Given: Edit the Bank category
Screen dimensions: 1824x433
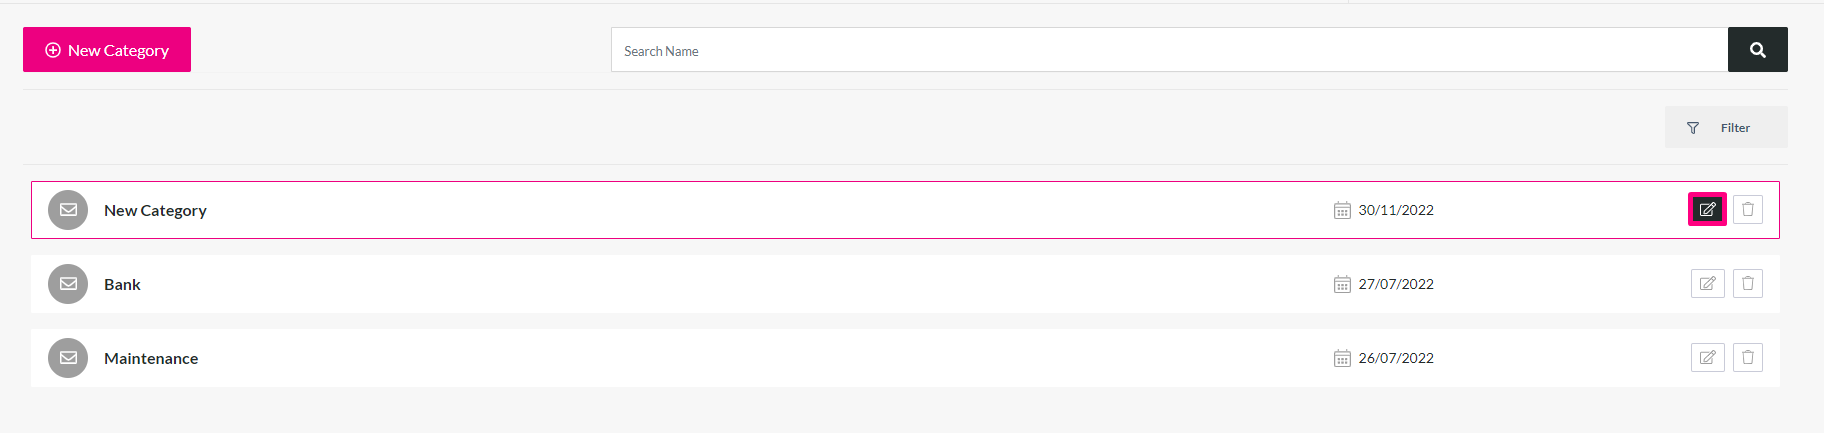Looking at the screenshot, I should click(1708, 284).
